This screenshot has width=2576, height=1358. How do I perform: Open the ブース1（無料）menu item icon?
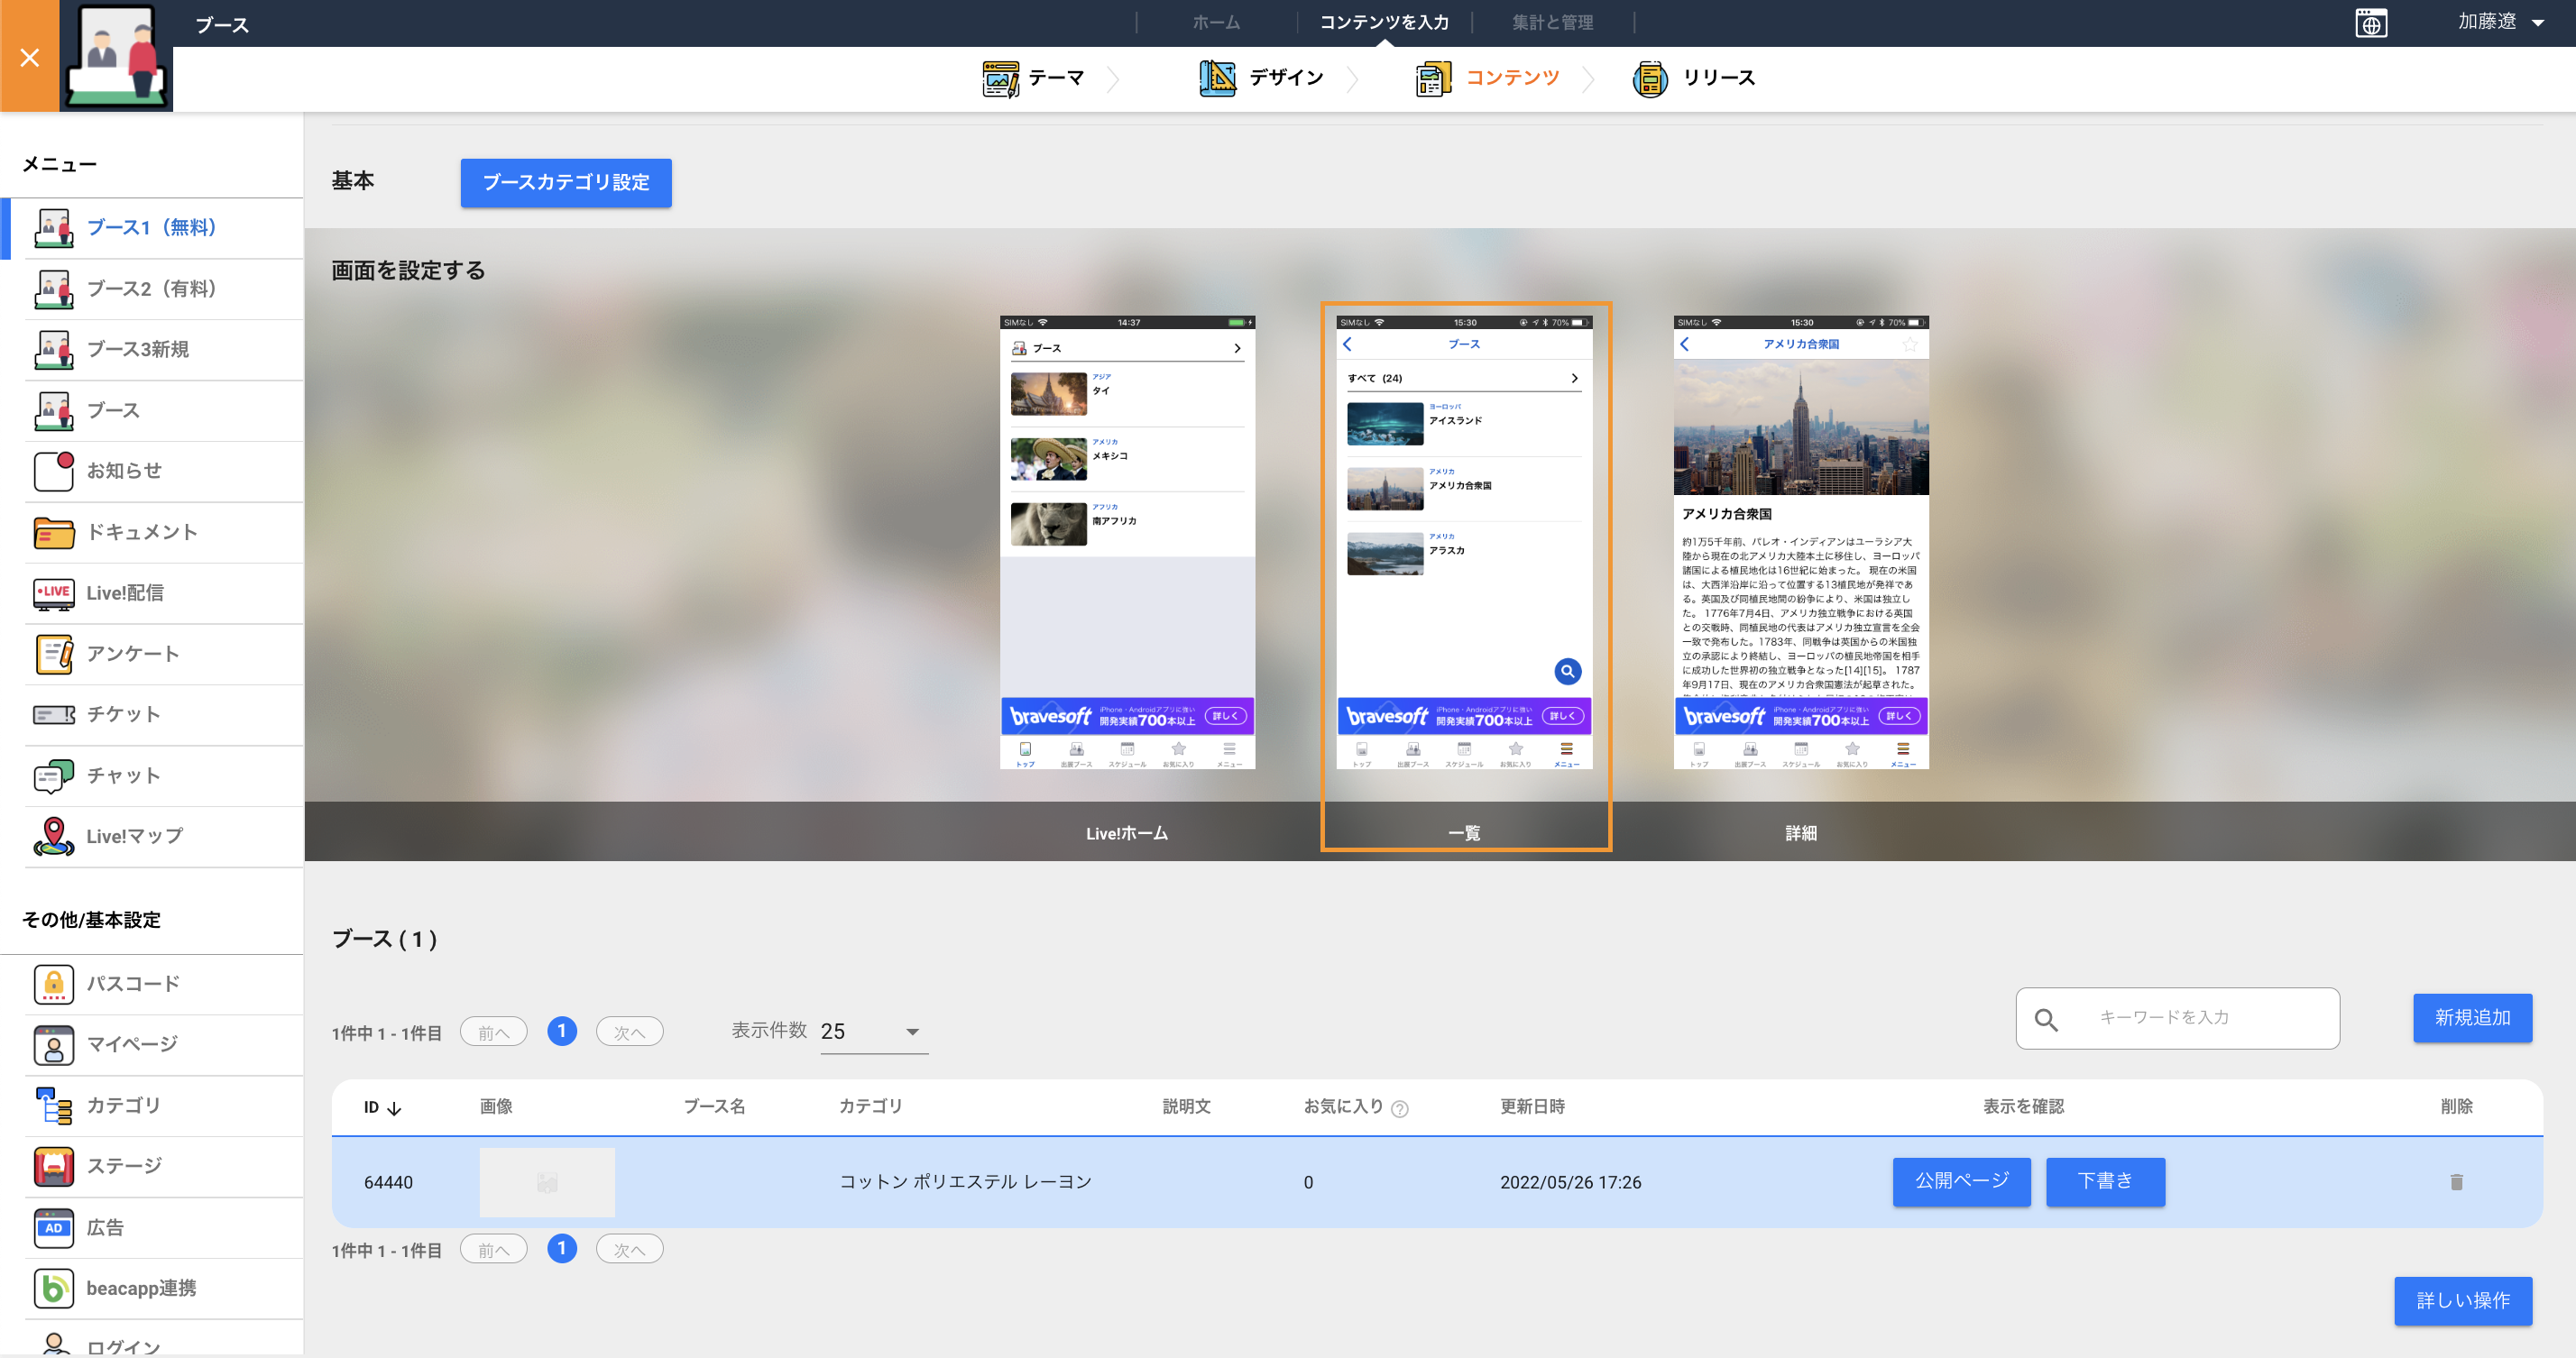(x=54, y=228)
